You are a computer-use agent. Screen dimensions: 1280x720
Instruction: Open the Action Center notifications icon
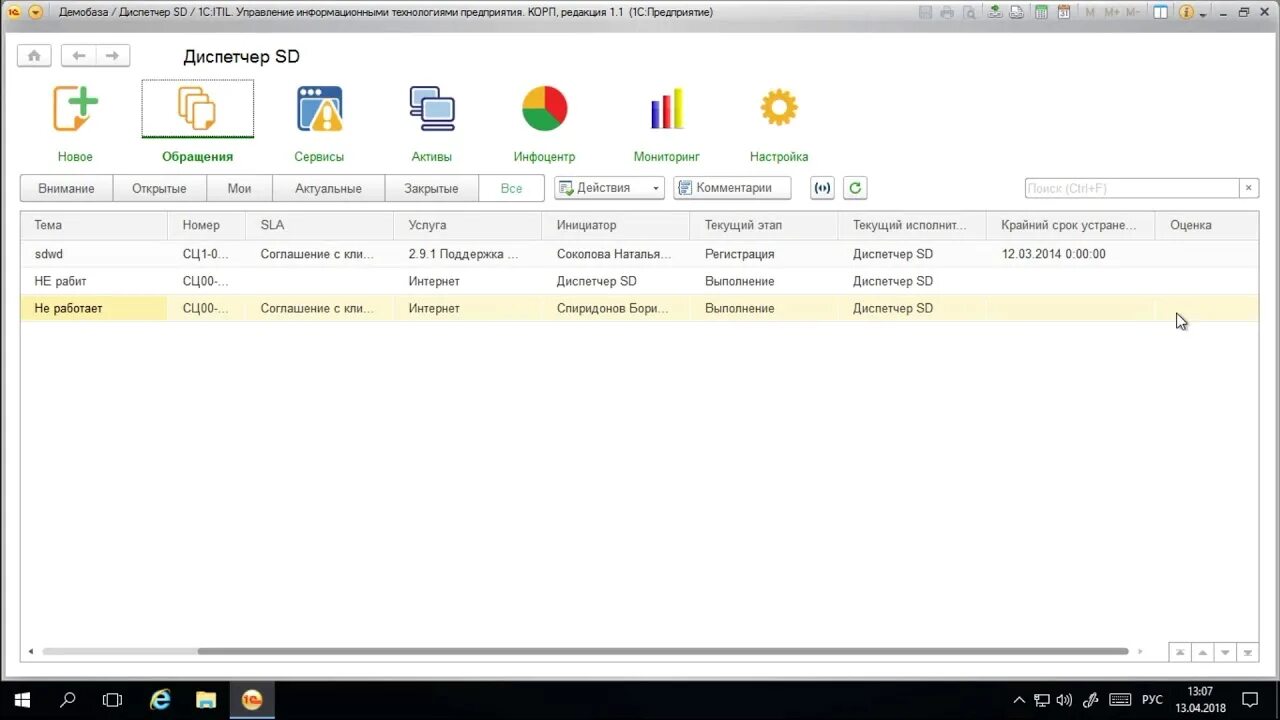pos(1250,700)
